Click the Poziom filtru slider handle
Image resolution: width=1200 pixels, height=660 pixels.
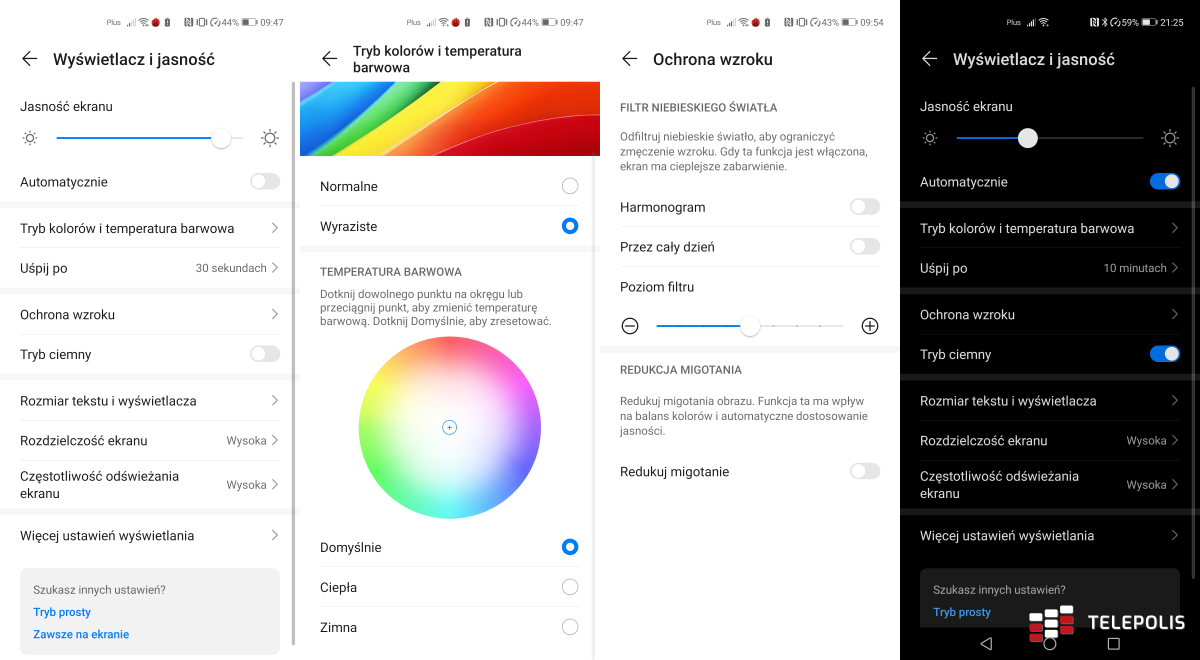click(750, 326)
